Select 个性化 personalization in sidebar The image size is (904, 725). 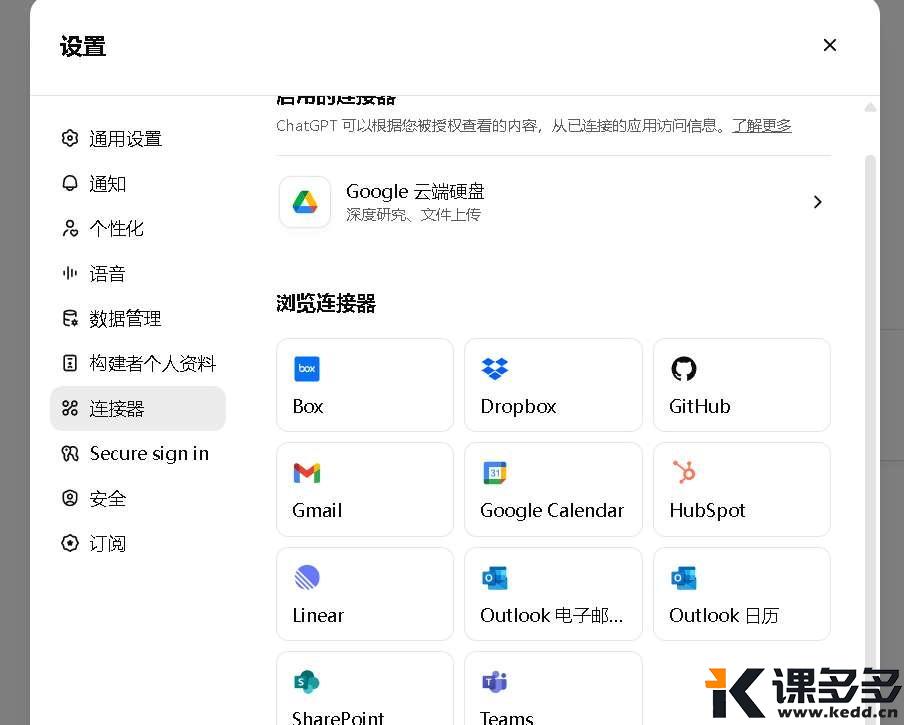pyautogui.click(x=137, y=229)
